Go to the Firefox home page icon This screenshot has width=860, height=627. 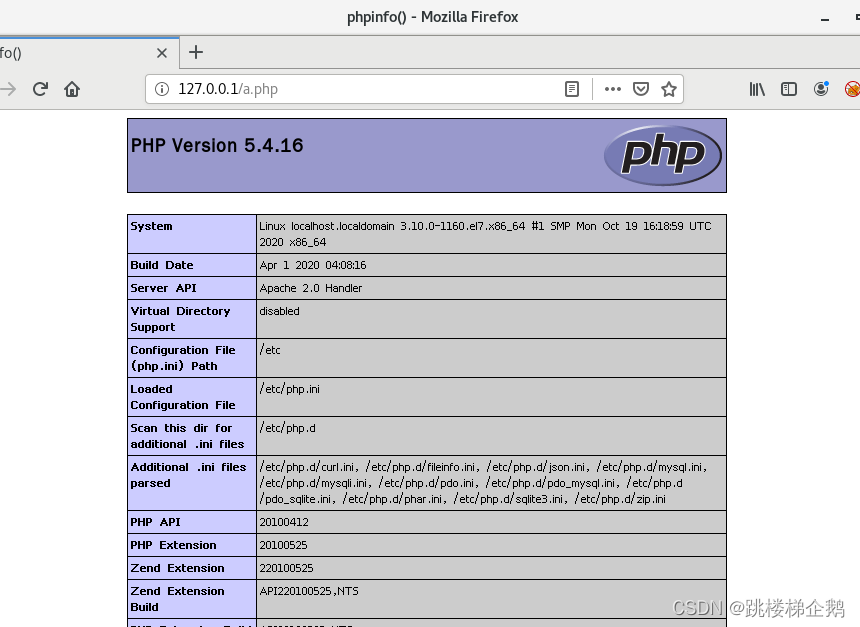(x=72, y=89)
